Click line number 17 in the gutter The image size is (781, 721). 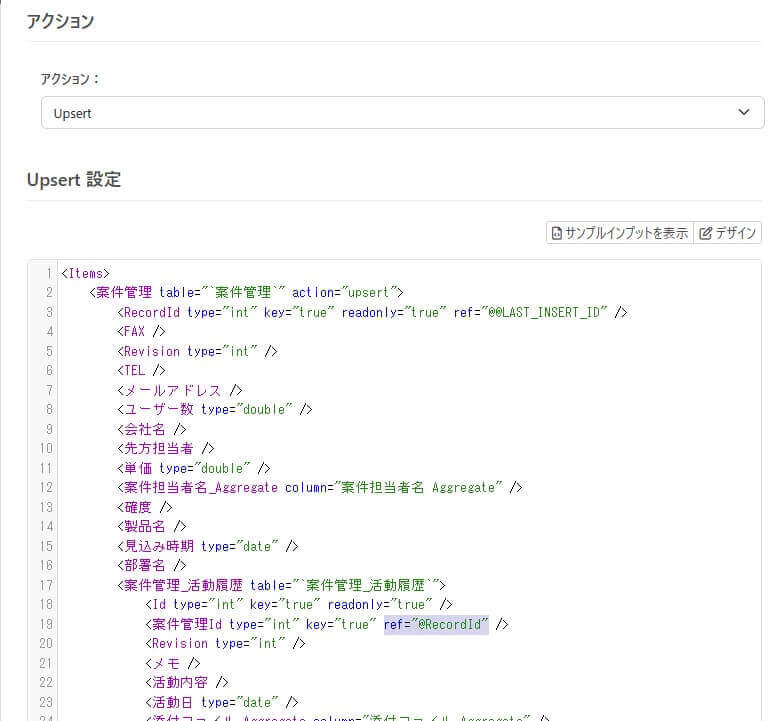[46, 585]
